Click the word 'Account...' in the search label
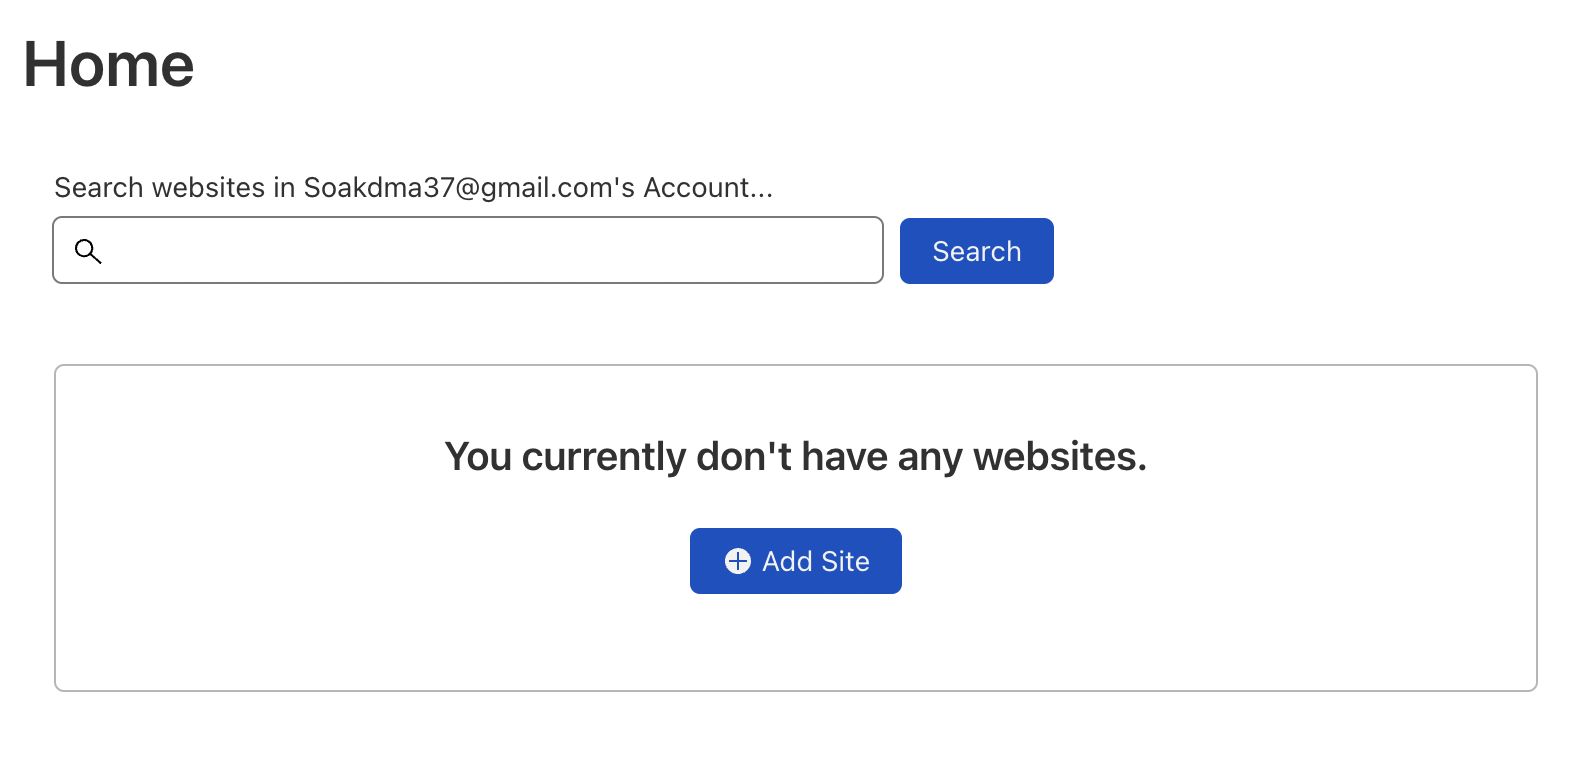Image resolution: width=1576 pixels, height=760 pixels. pos(707,188)
